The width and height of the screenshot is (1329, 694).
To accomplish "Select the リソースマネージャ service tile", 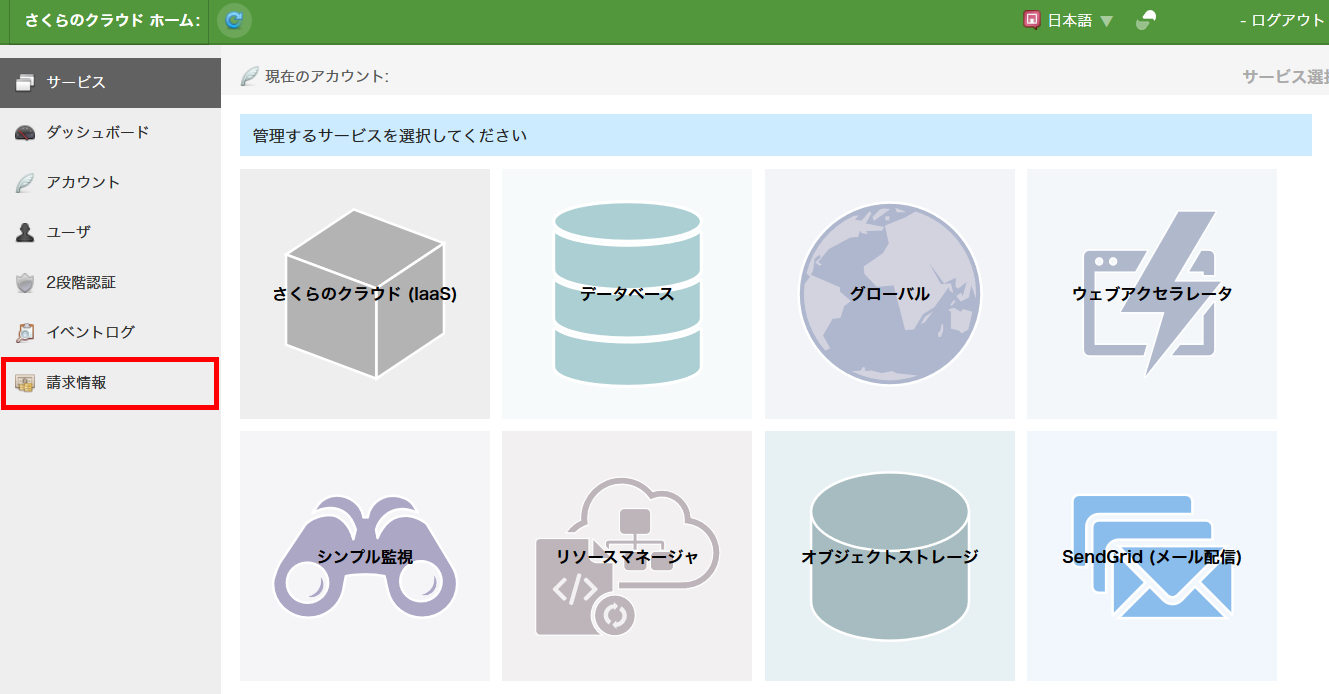I will [627, 556].
